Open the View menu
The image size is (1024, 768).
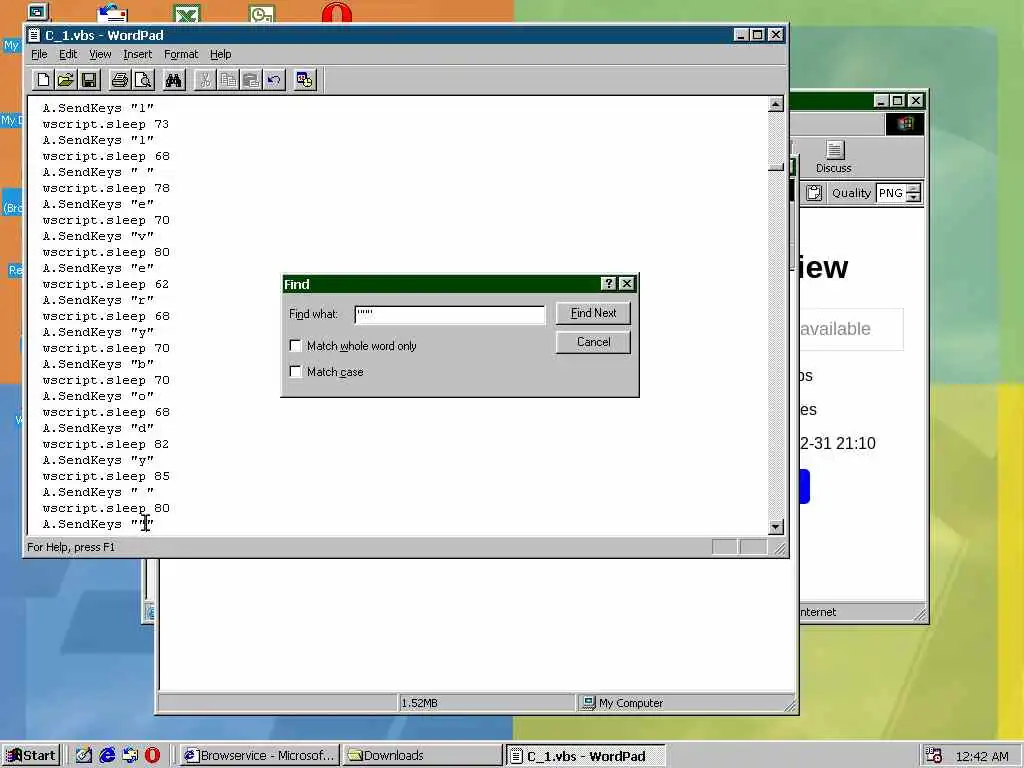pyautogui.click(x=100, y=54)
